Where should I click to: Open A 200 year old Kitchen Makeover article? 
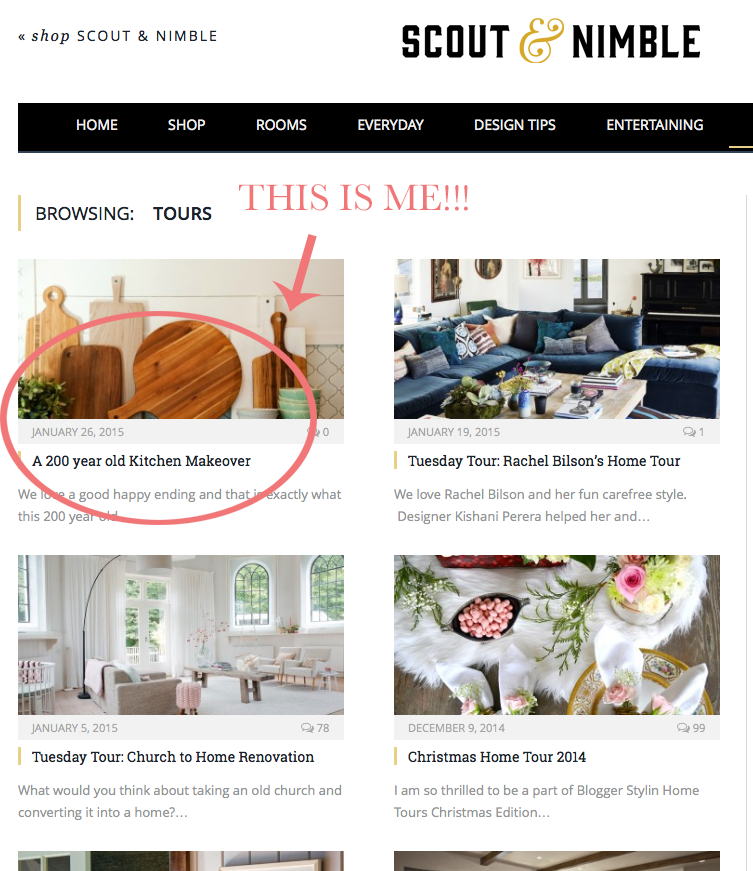pos(141,461)
